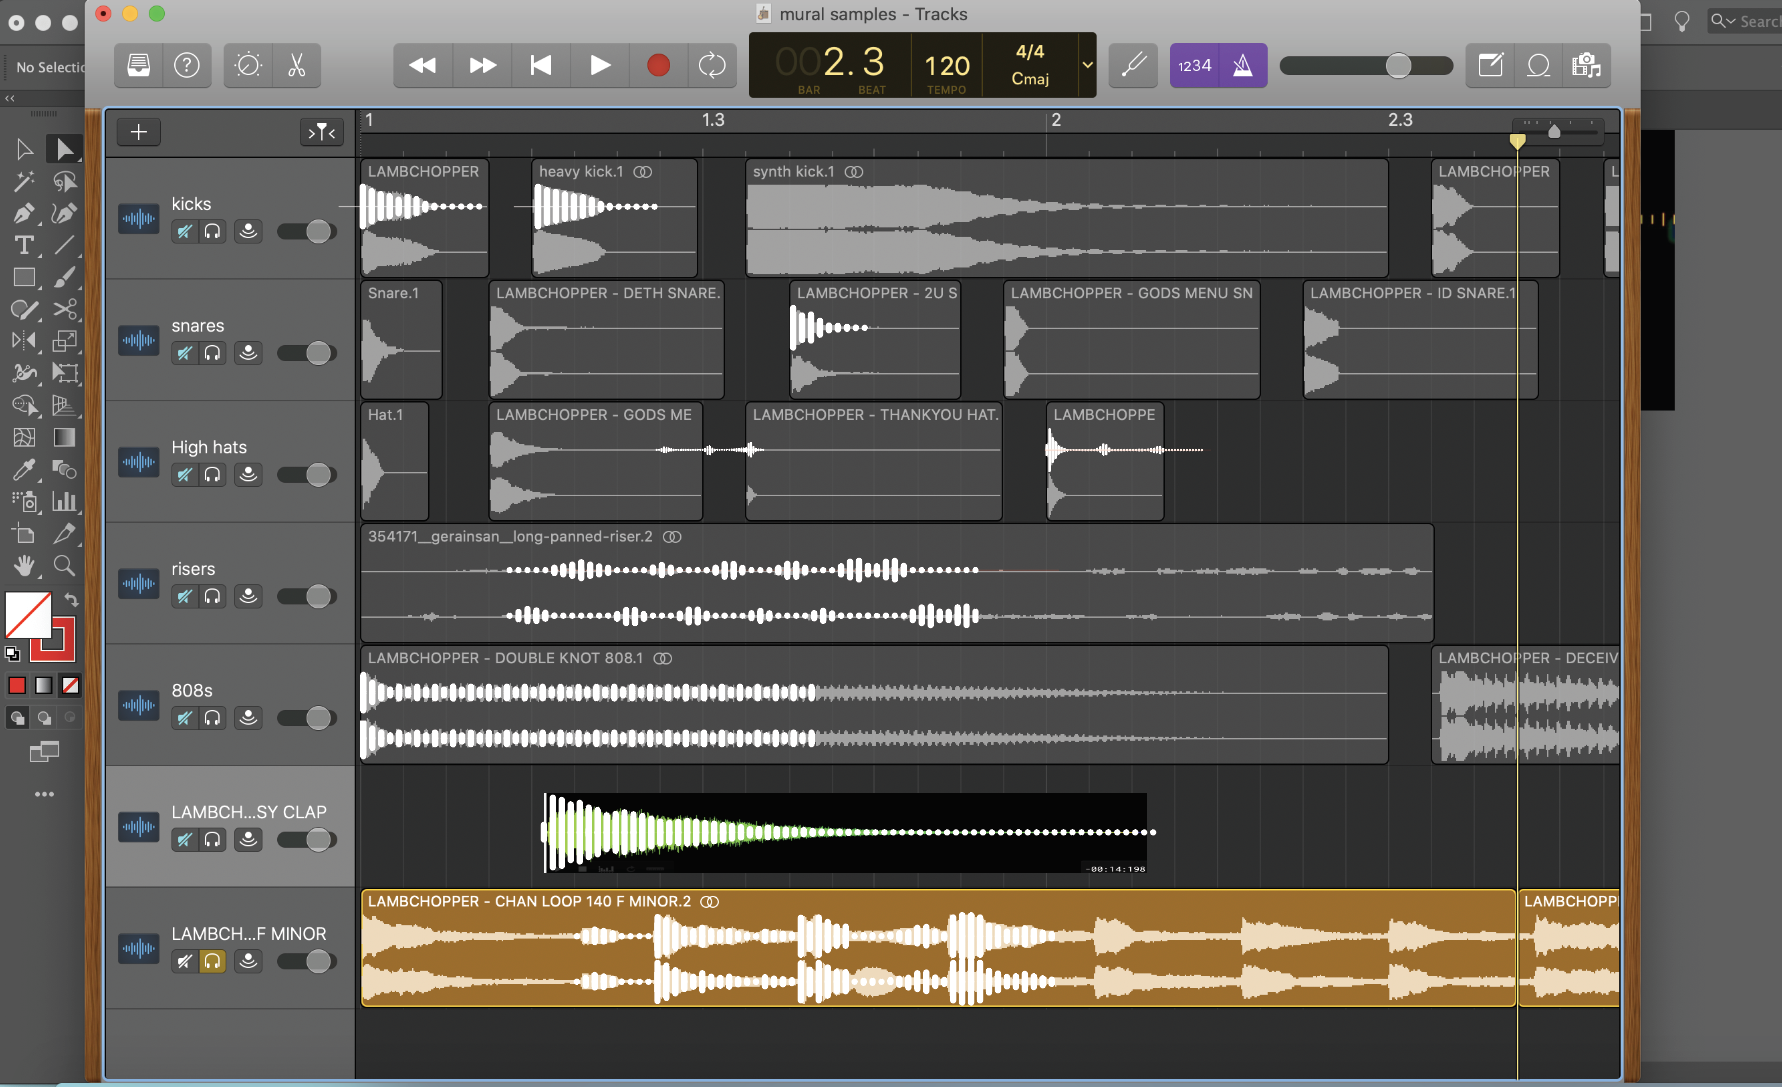Solo the snares track
Screen dimensions: 1782x1087
tap(212, 353)
